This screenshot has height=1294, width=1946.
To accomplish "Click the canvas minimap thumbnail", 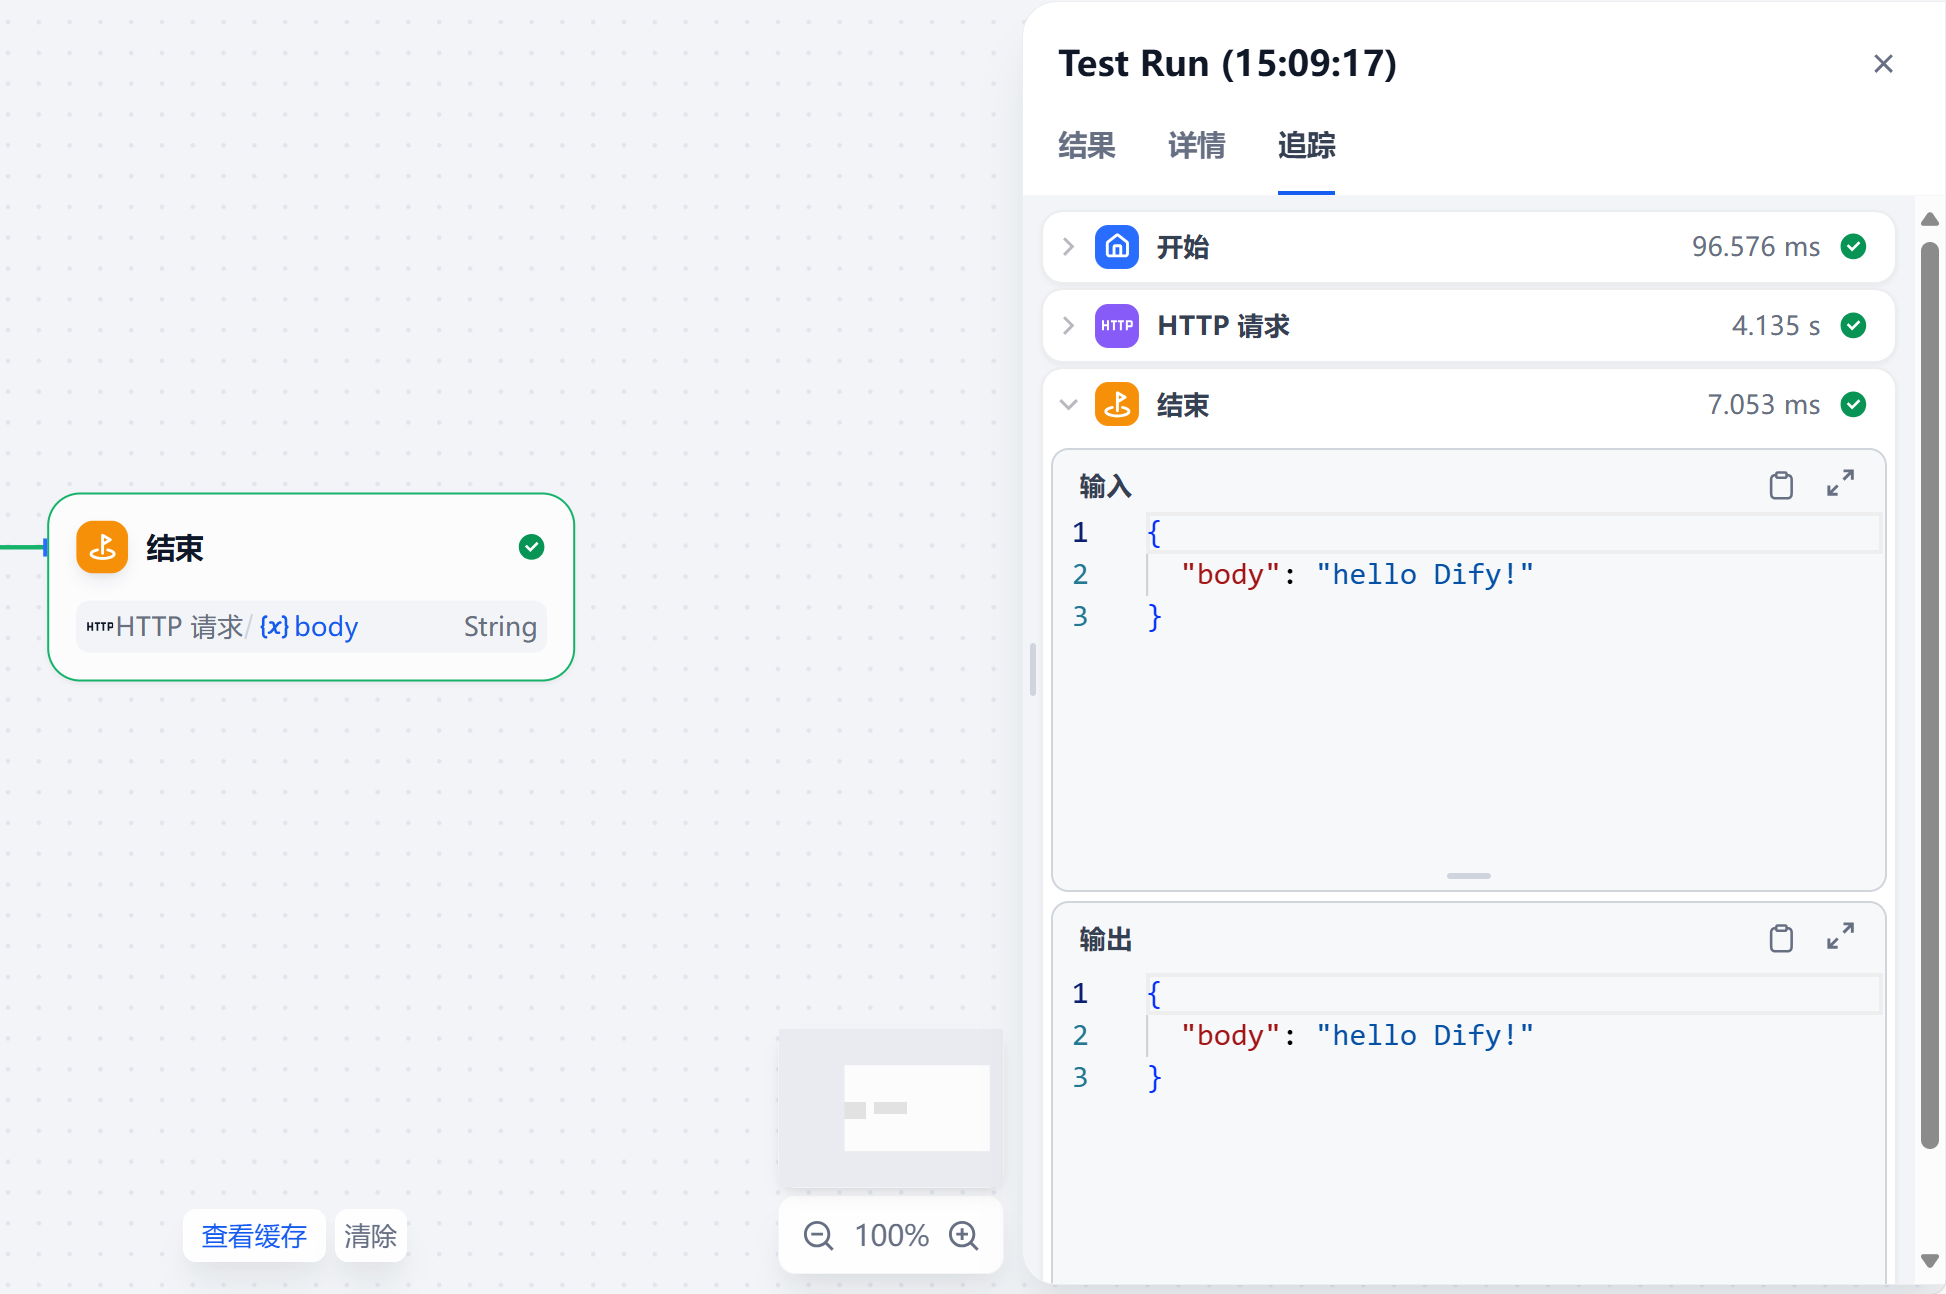I will (890, 1108).
